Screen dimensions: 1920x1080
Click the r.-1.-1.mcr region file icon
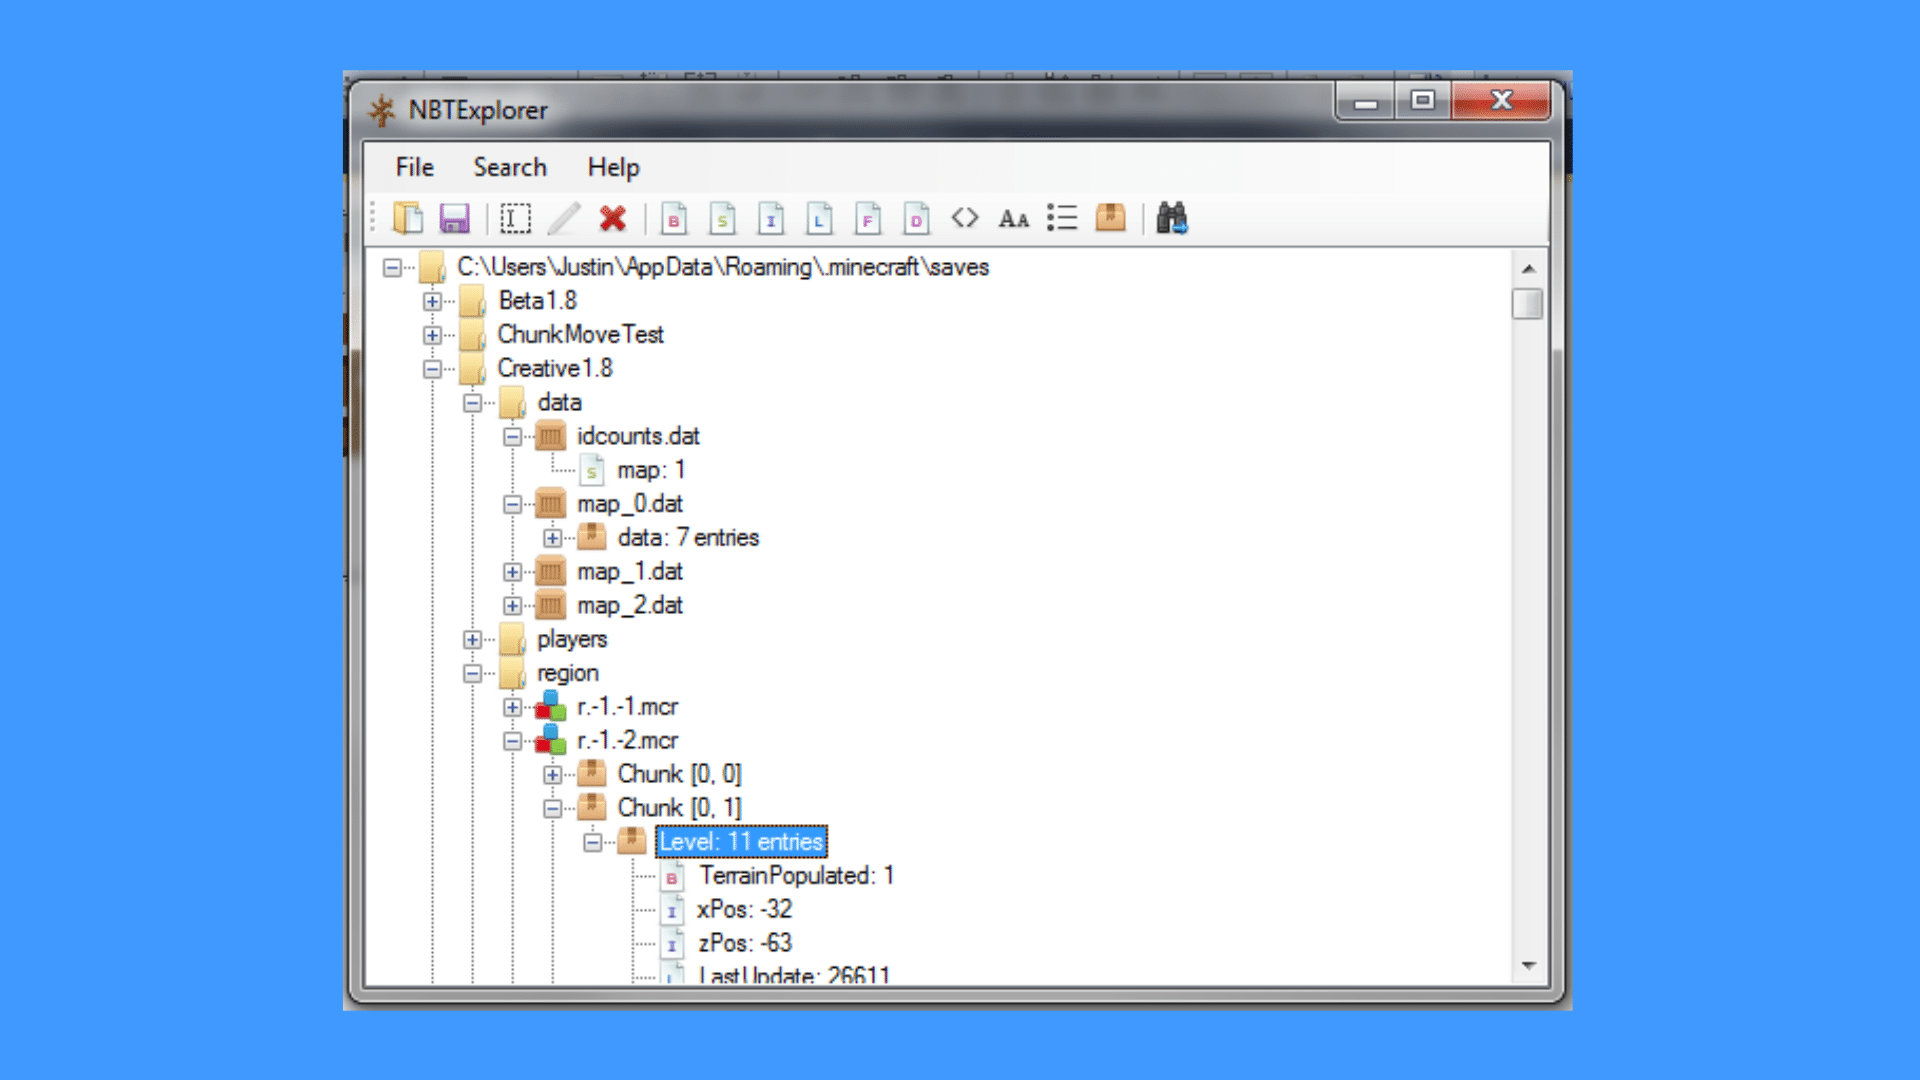tap(550, 706)
